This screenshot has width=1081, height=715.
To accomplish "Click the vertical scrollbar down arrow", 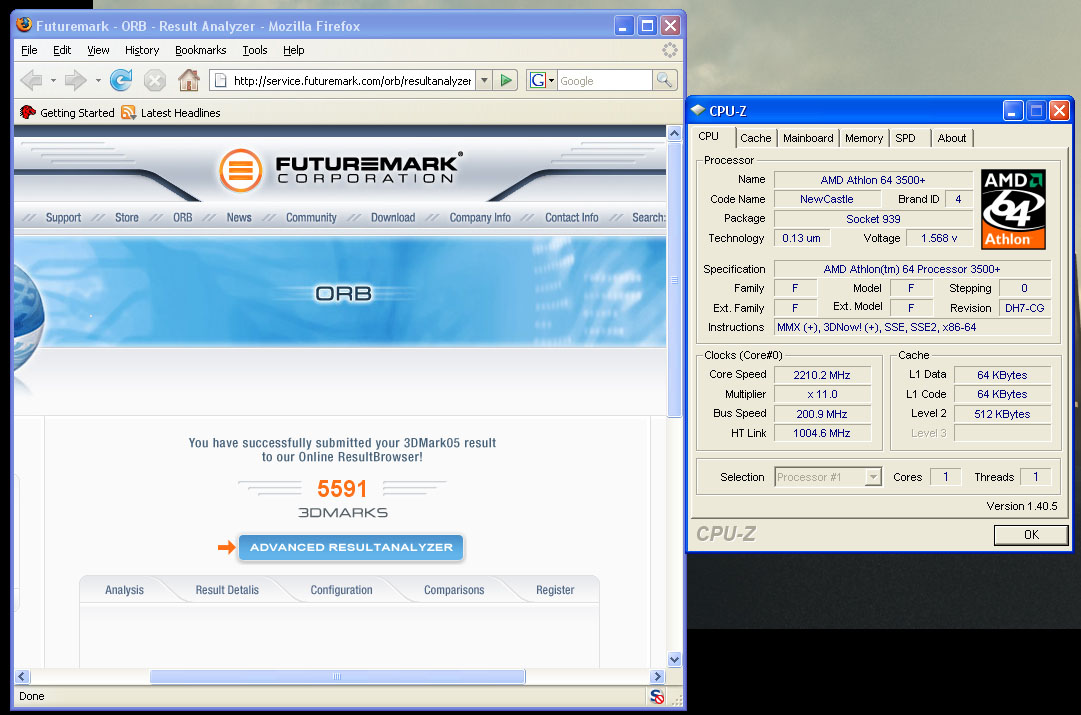I will pos(674,660).
